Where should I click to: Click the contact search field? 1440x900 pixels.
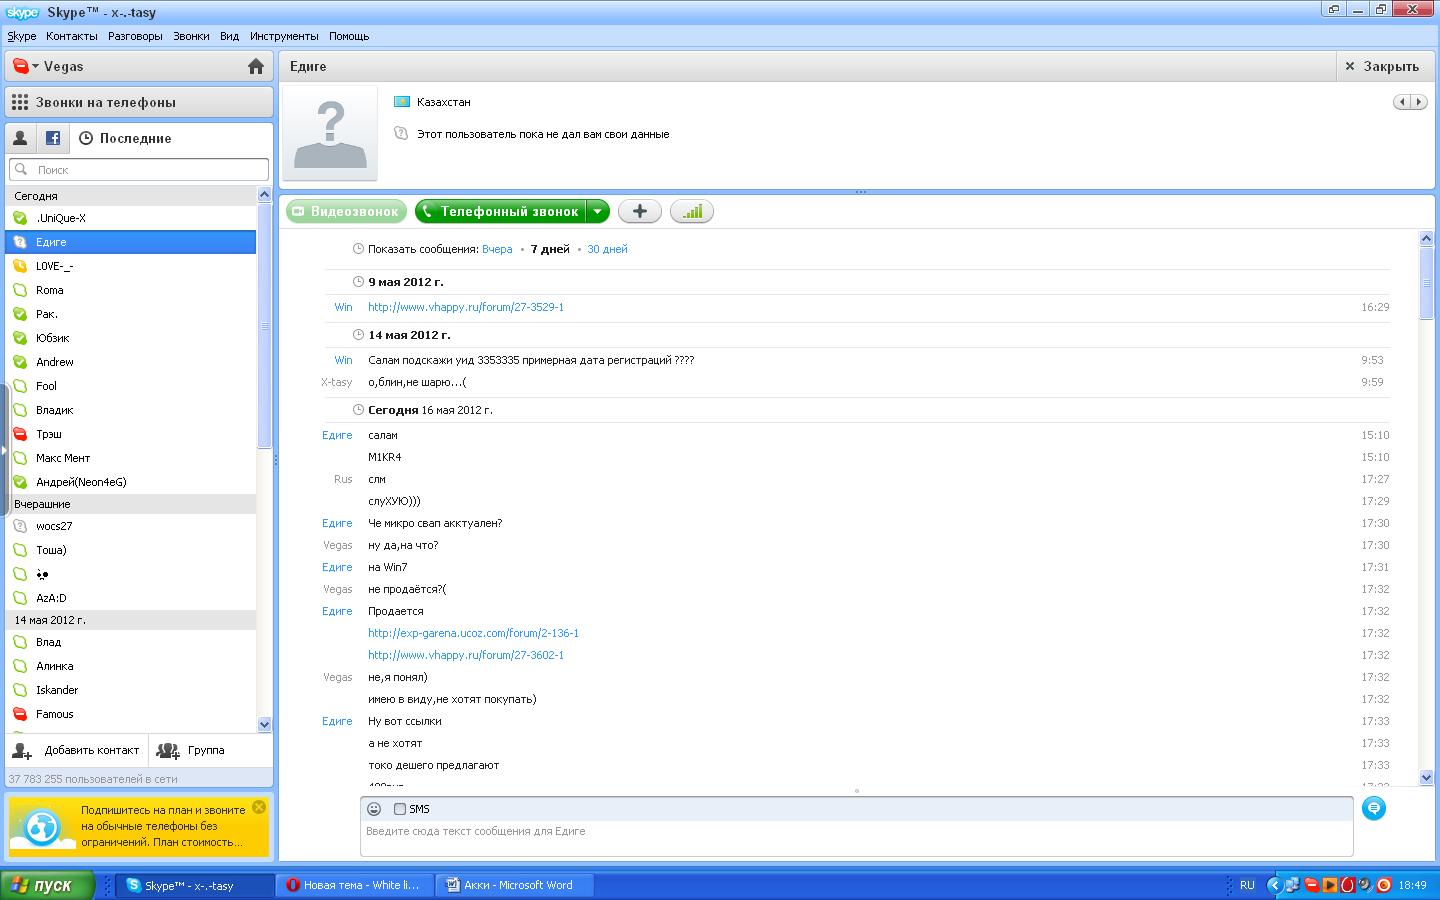click(139, 170)
